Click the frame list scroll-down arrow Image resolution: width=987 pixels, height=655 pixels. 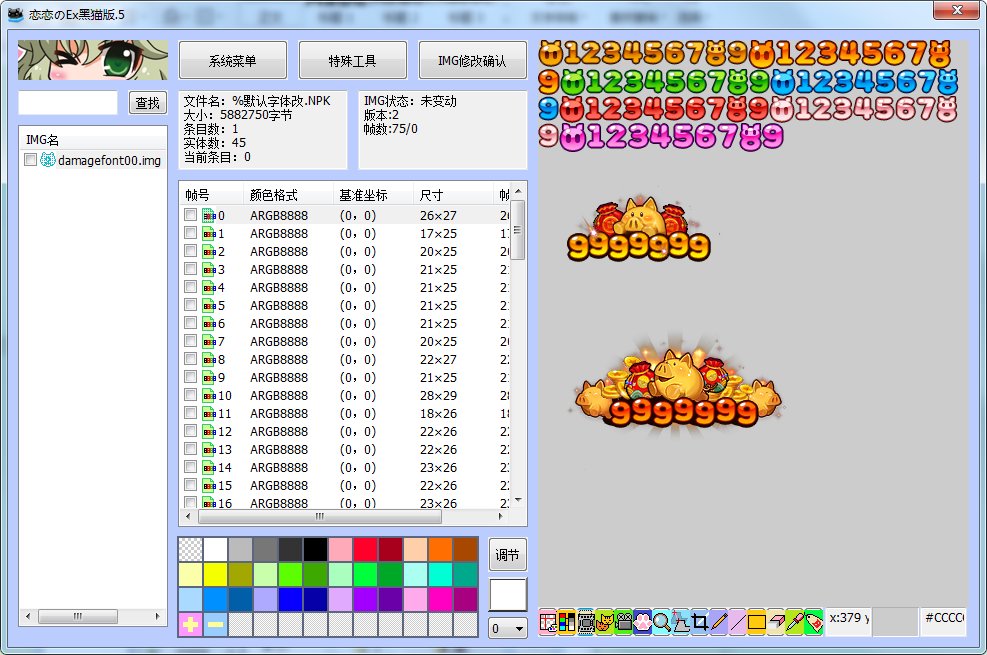point(518,500)
